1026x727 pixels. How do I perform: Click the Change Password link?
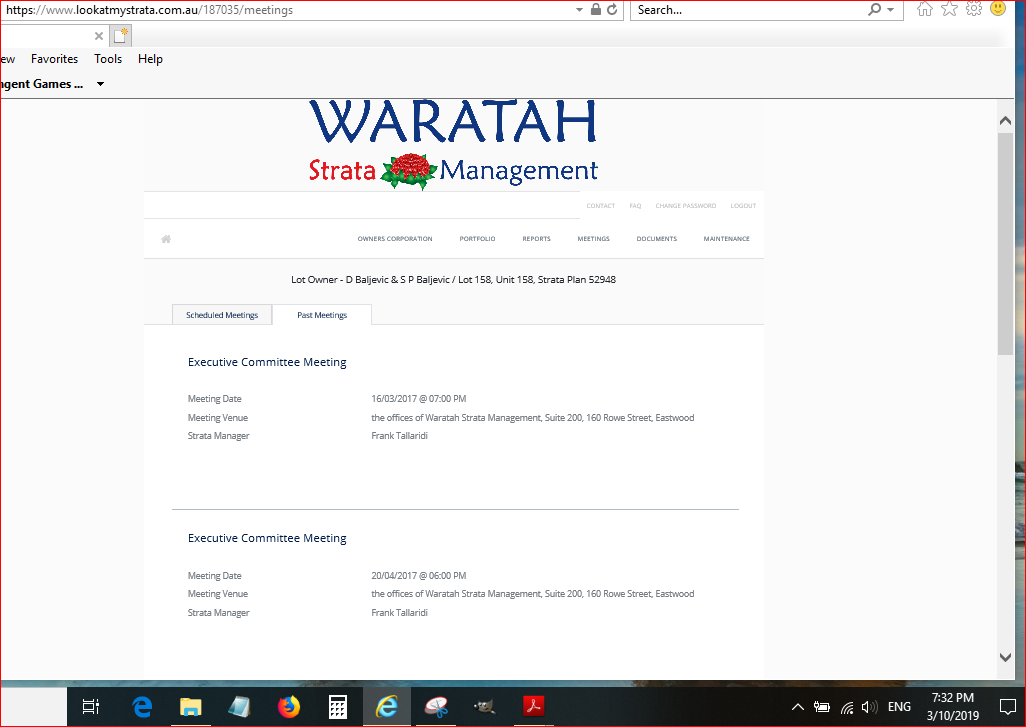(x=686, y=205)
